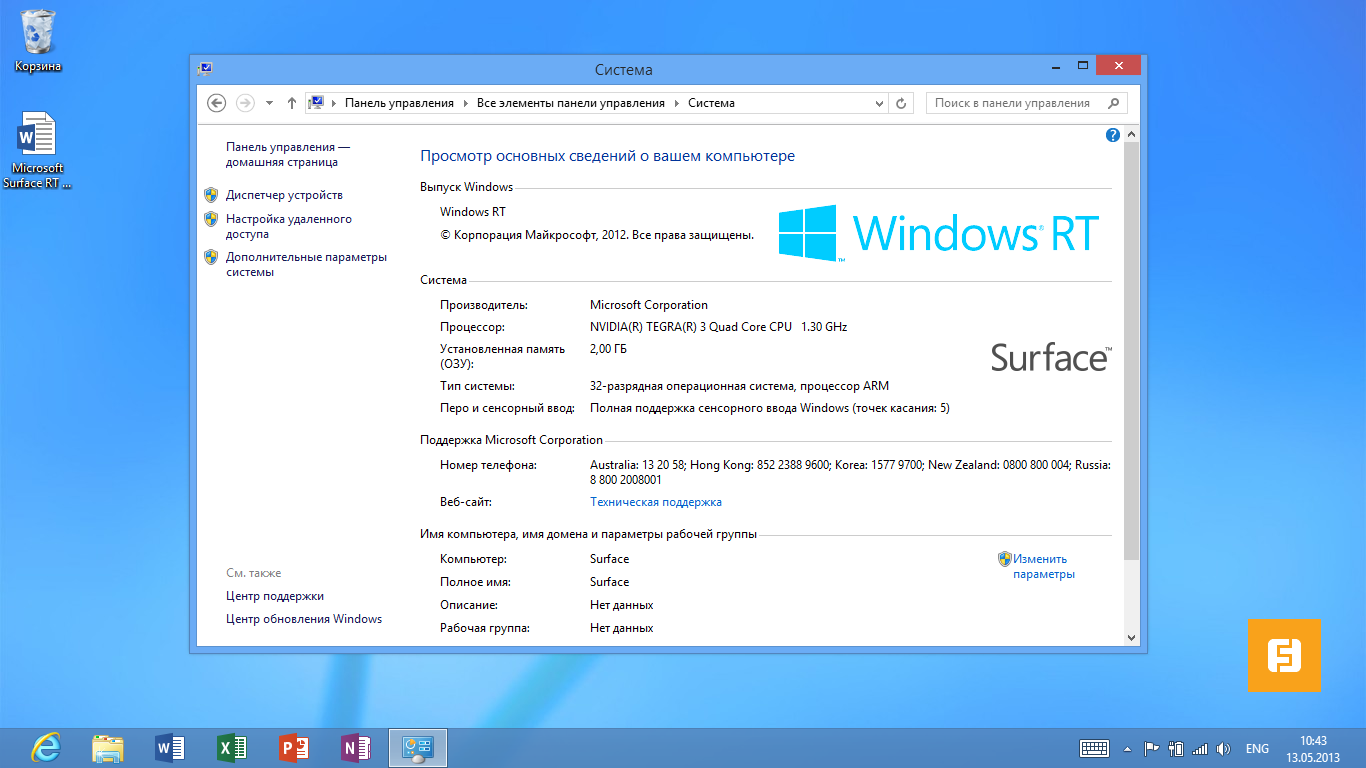Open PowerPoint from the taskbar
This screenshot has height=768, width=1366.
(x=294, y=748)
